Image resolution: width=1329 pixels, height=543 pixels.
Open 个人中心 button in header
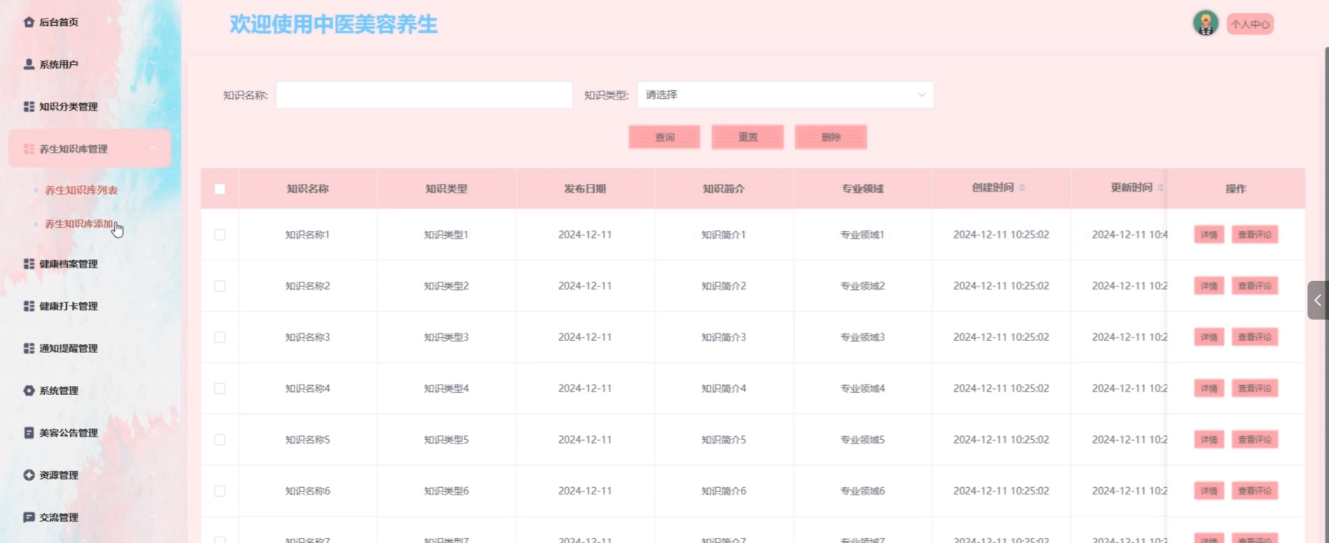click(x=1250, y=24)
